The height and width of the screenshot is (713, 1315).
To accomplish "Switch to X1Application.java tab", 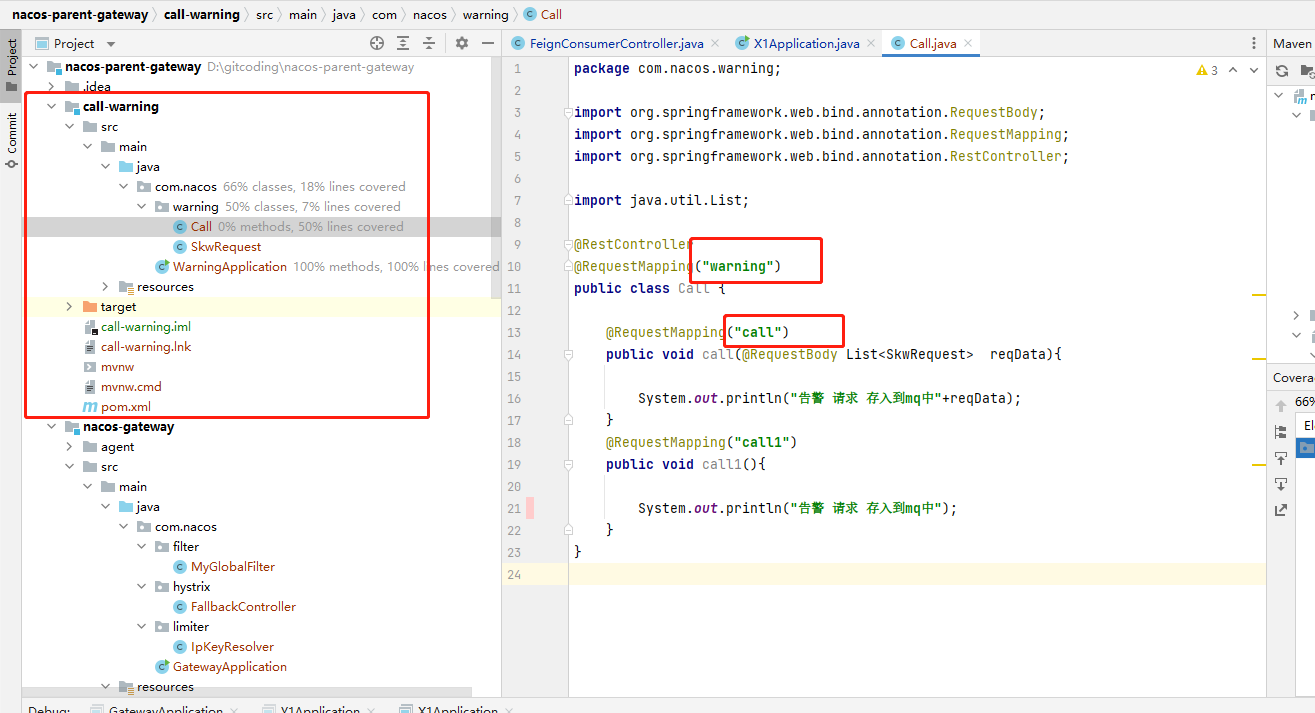I will click(806, 43).
